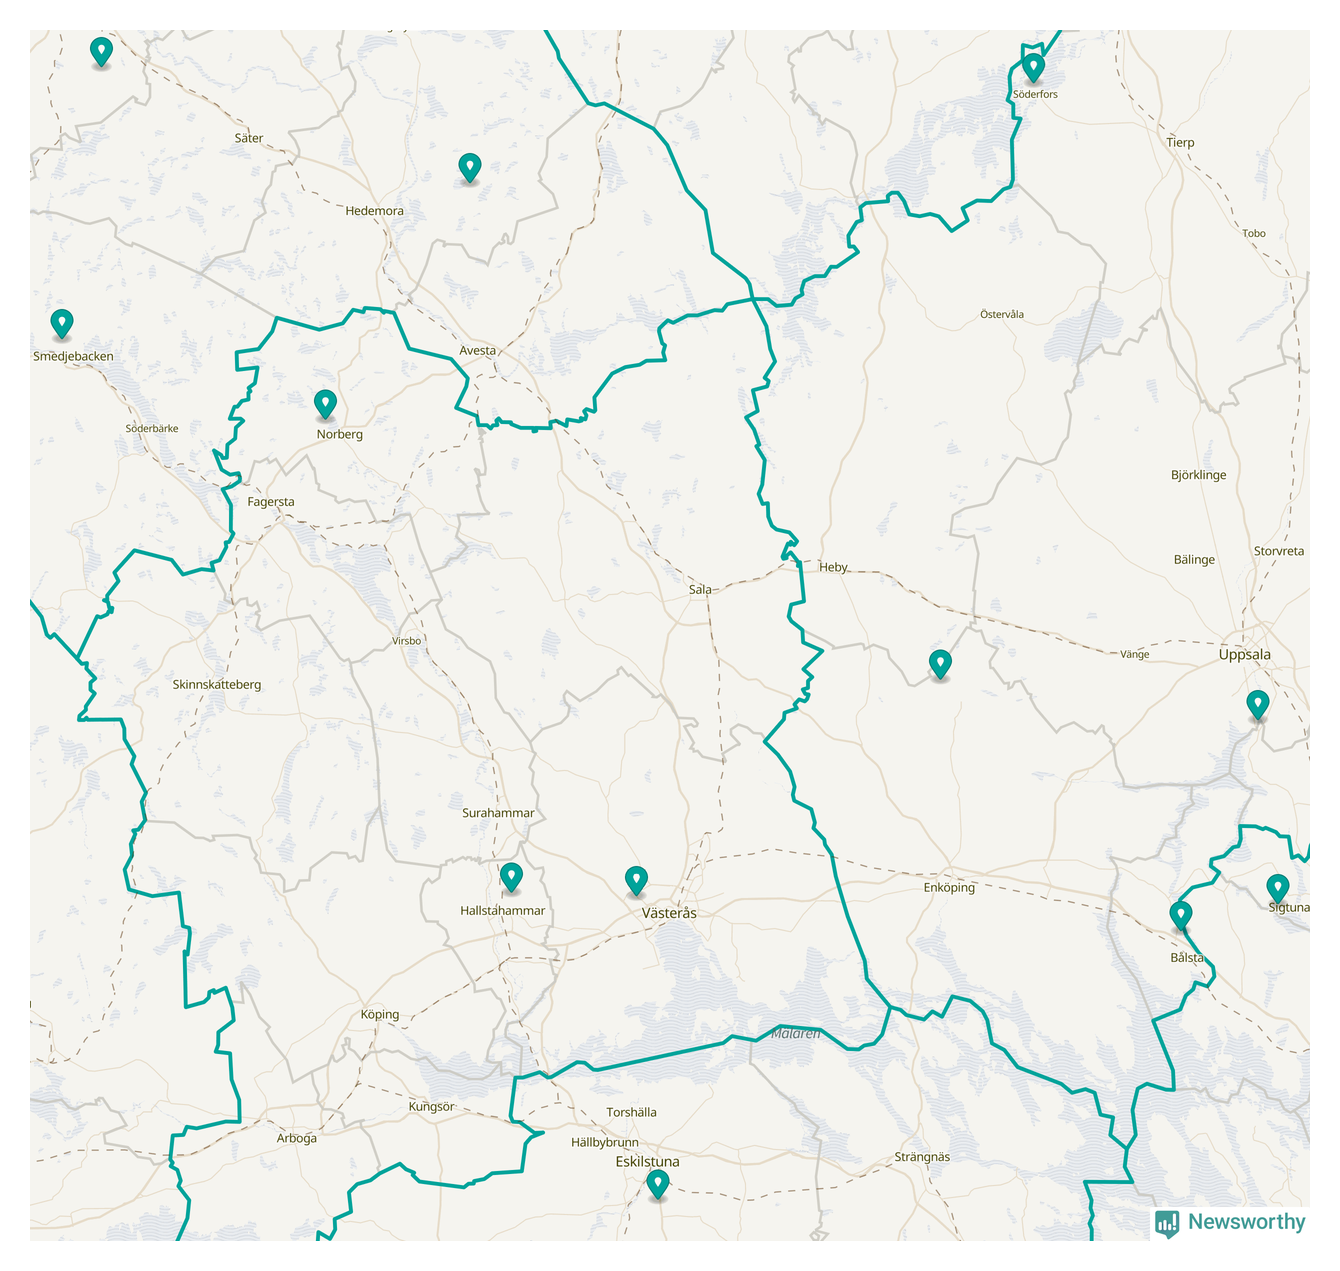This screenshot has width=1340, height=1271.
Task: Select the Östervåla label
Action: 1002,314
